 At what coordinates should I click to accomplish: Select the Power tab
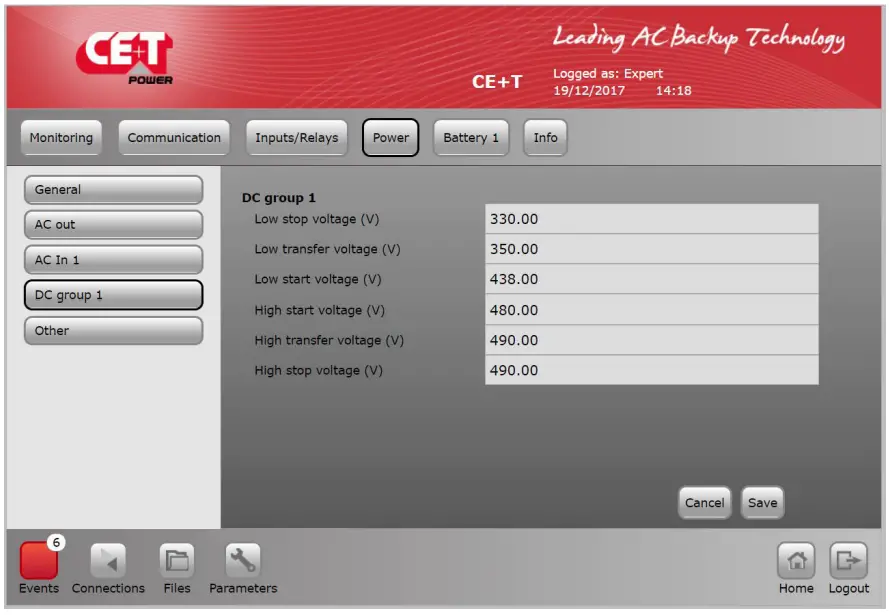391,138
